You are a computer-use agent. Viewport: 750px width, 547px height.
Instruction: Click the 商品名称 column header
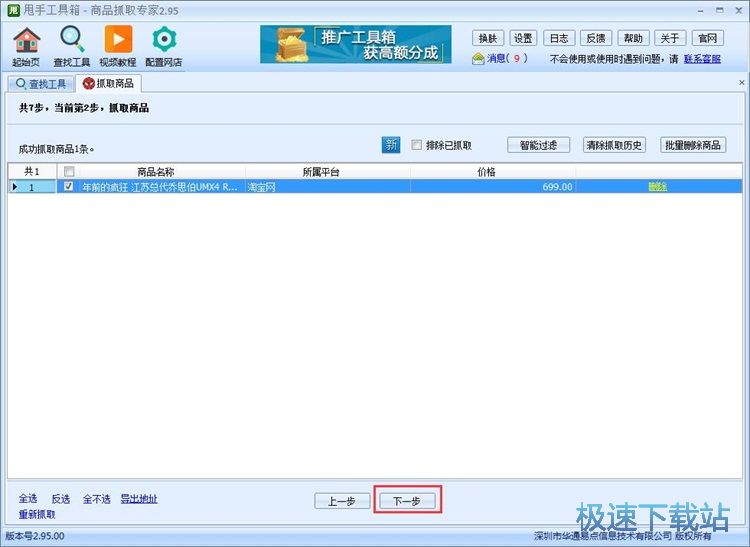pos(156,172)
